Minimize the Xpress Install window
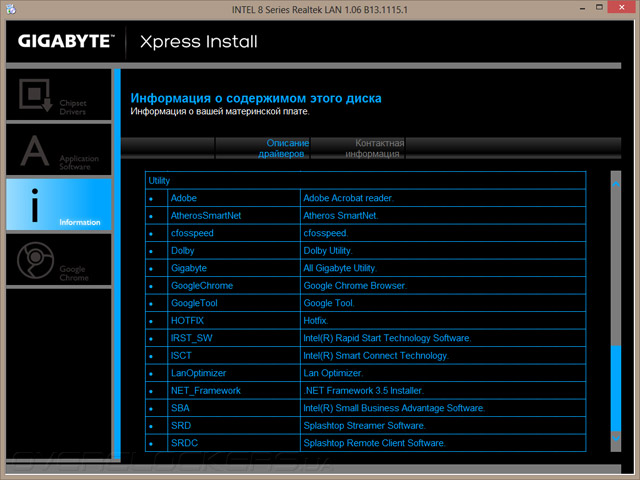640x480 pixels. [x=582, y=9]
